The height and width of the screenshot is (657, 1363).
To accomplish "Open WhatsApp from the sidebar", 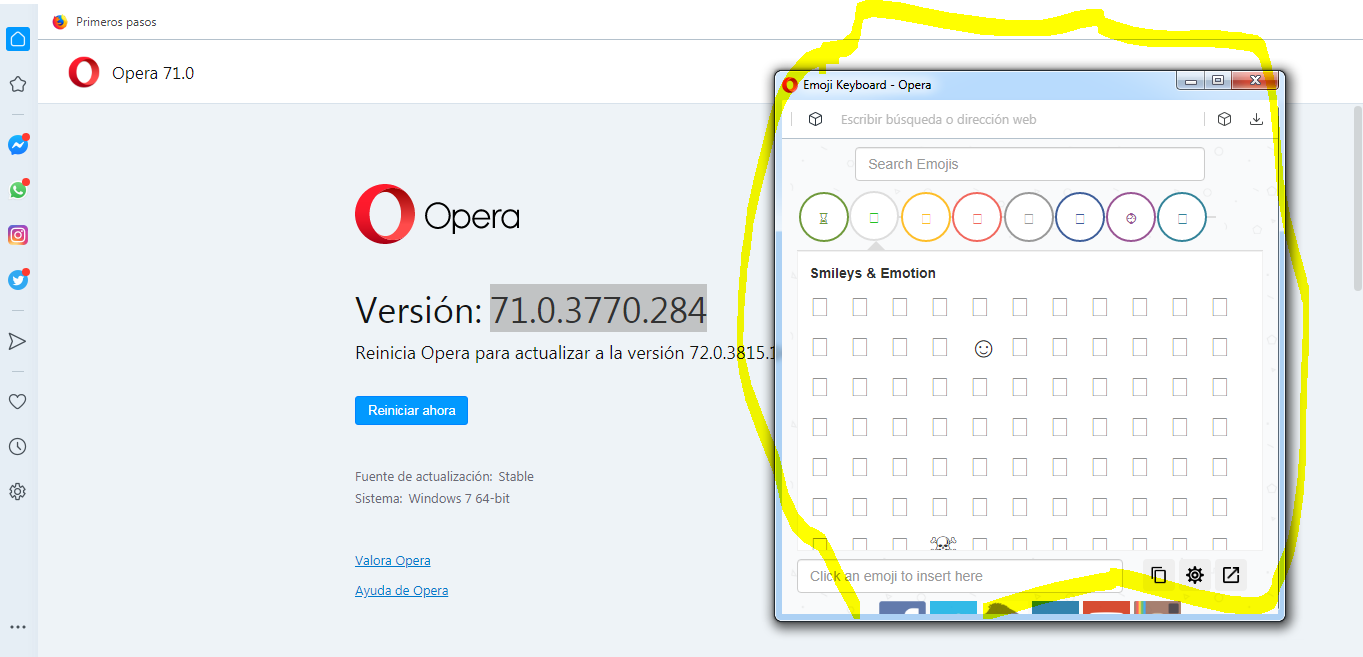I will click(x=18, y=189).
